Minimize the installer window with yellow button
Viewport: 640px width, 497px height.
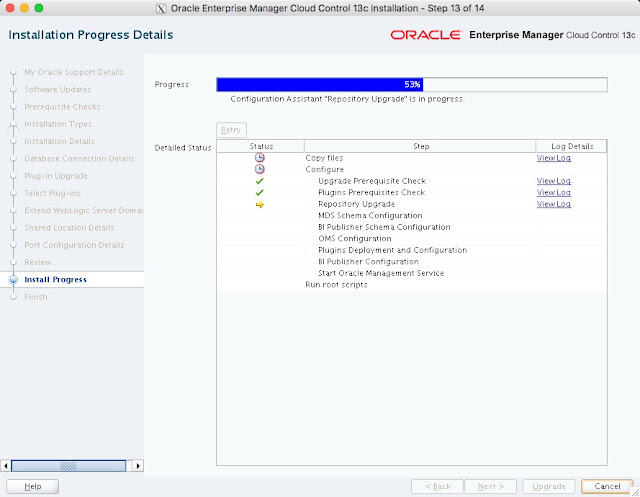24,8
